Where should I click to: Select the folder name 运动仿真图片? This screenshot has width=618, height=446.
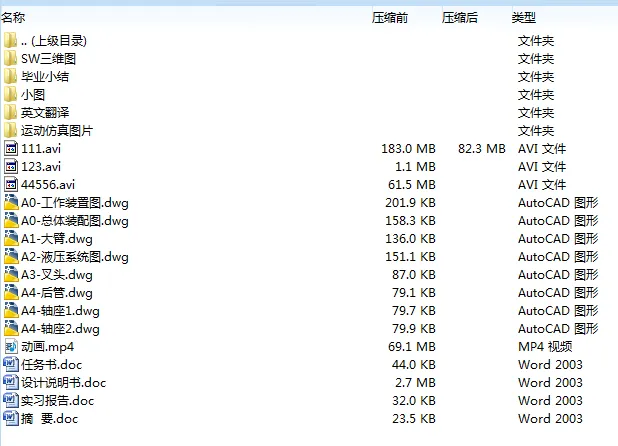coord(57,131)
